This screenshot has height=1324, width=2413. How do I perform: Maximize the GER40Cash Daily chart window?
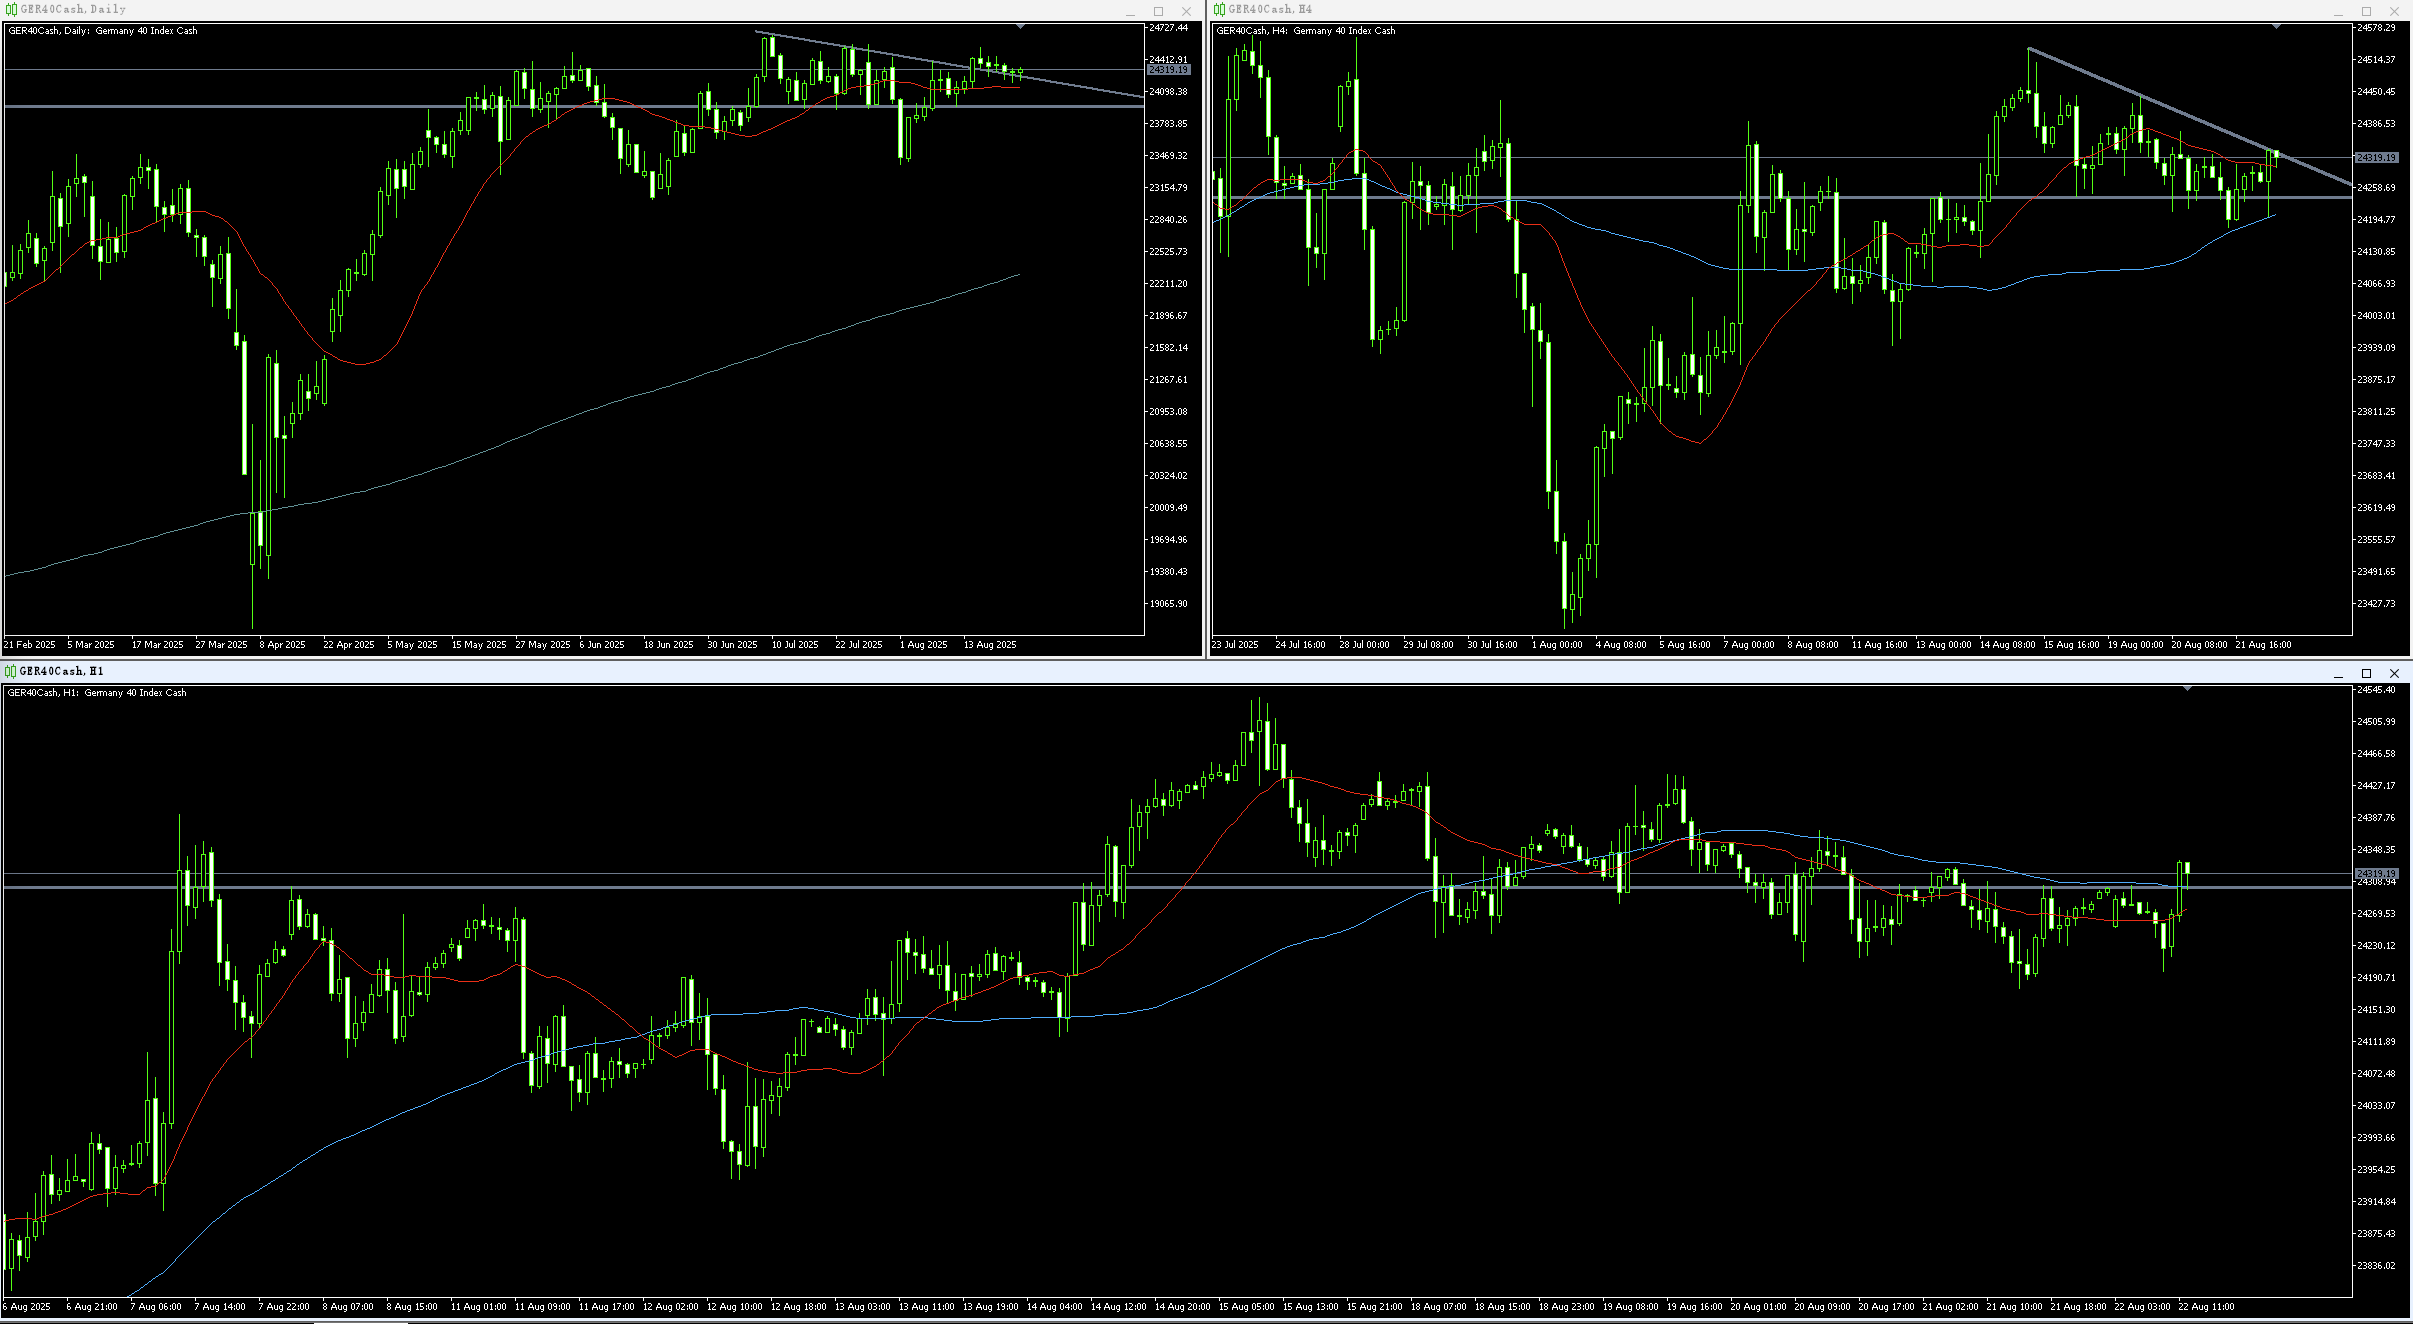click(1159, 11)
